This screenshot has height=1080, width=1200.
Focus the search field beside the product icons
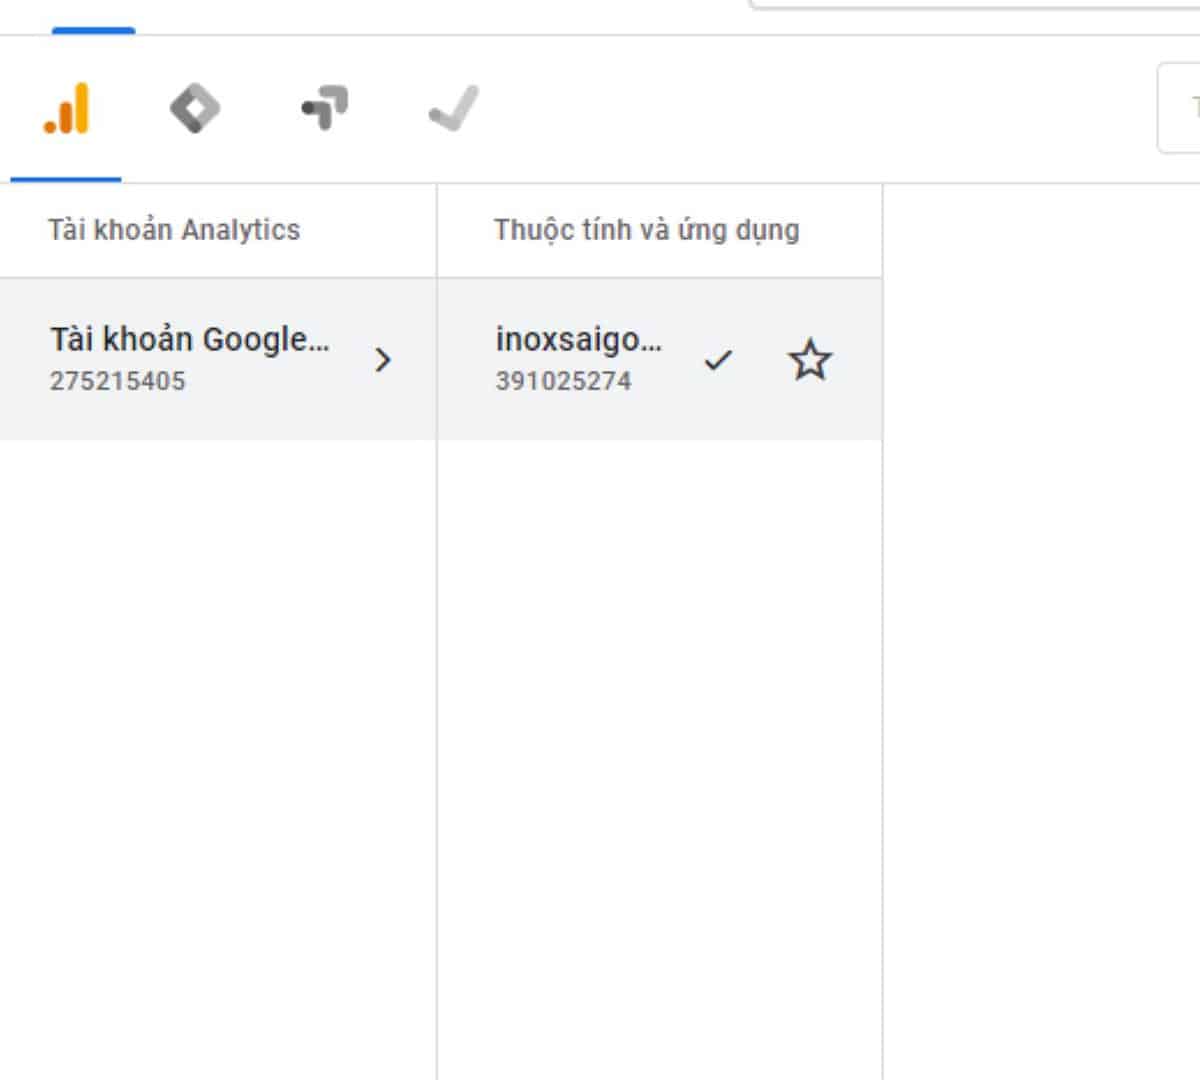tap(1180, 108)
